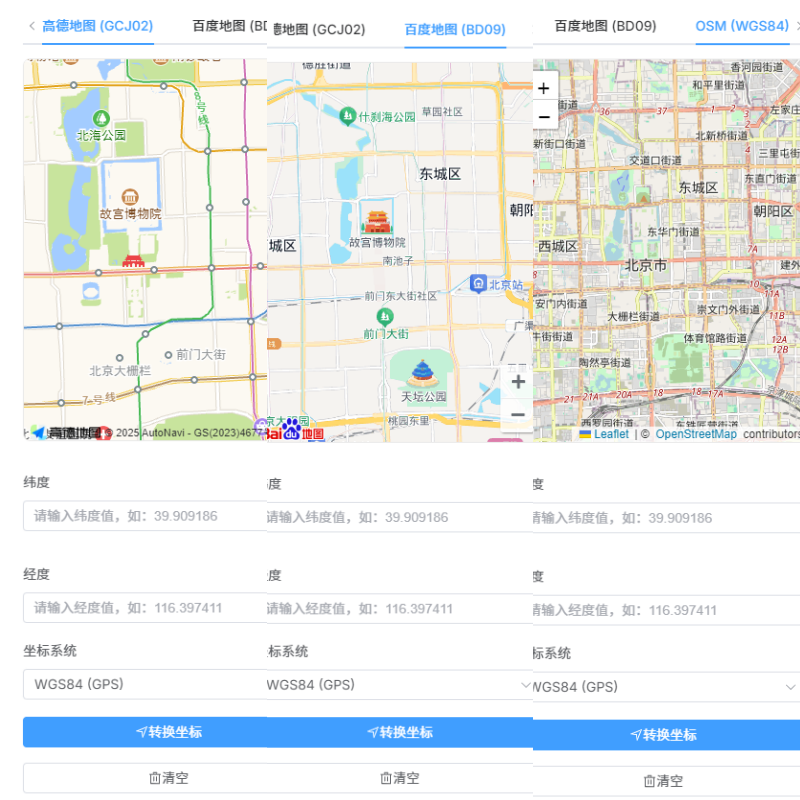Zoom out using the minus control on OSM map
The height and width of the screenshot is (800, 800).
pos(543,115)
